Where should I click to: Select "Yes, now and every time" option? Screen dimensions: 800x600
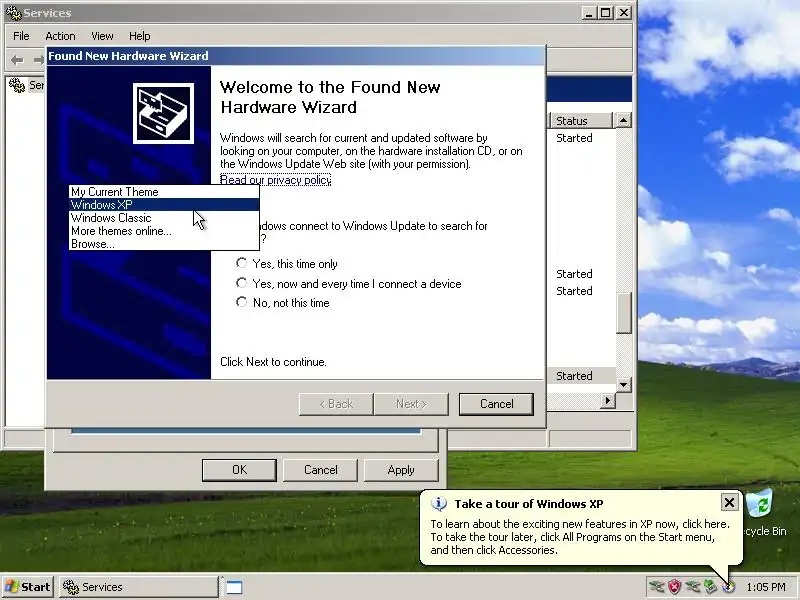point(241,283)
